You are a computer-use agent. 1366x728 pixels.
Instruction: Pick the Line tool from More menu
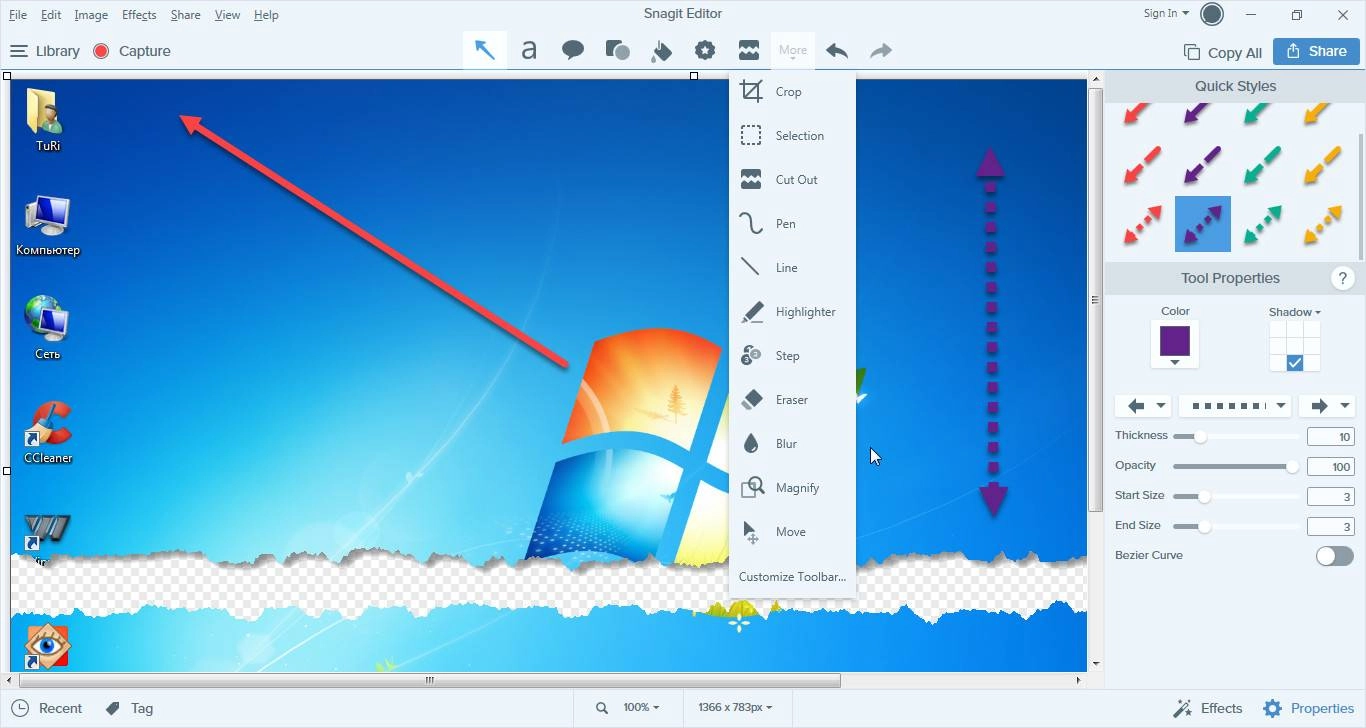point(792,267)
